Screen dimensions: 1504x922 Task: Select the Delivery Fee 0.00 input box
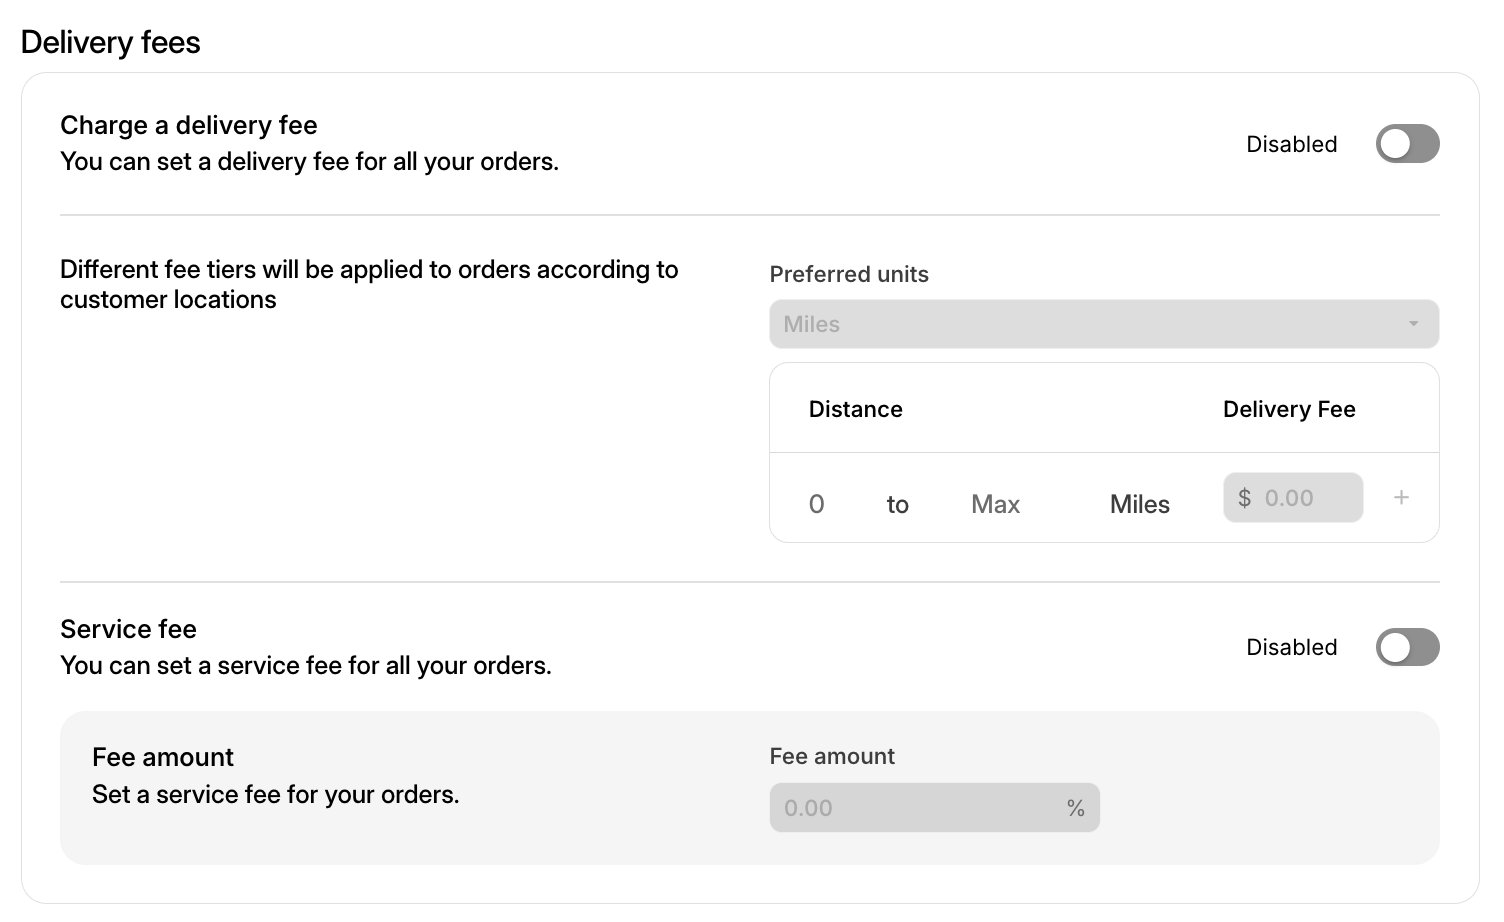(x=1293, y=497)
